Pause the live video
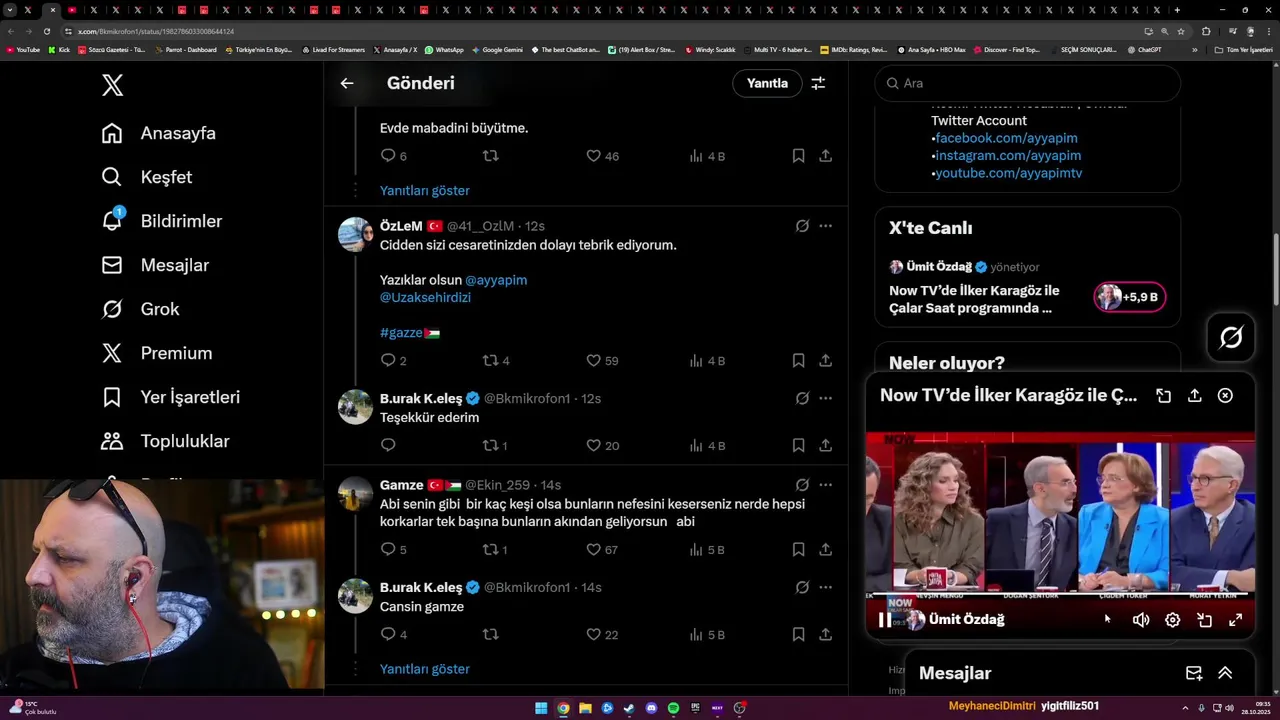The image size is (1280, 720). (x=885, y=620)
